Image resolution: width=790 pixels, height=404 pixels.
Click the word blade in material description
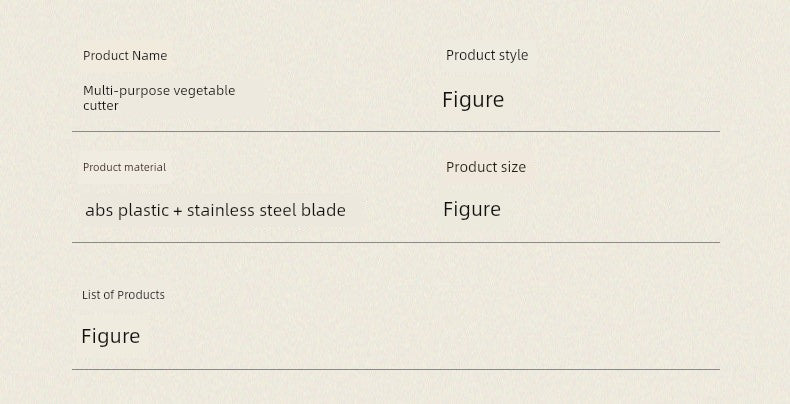323,210
